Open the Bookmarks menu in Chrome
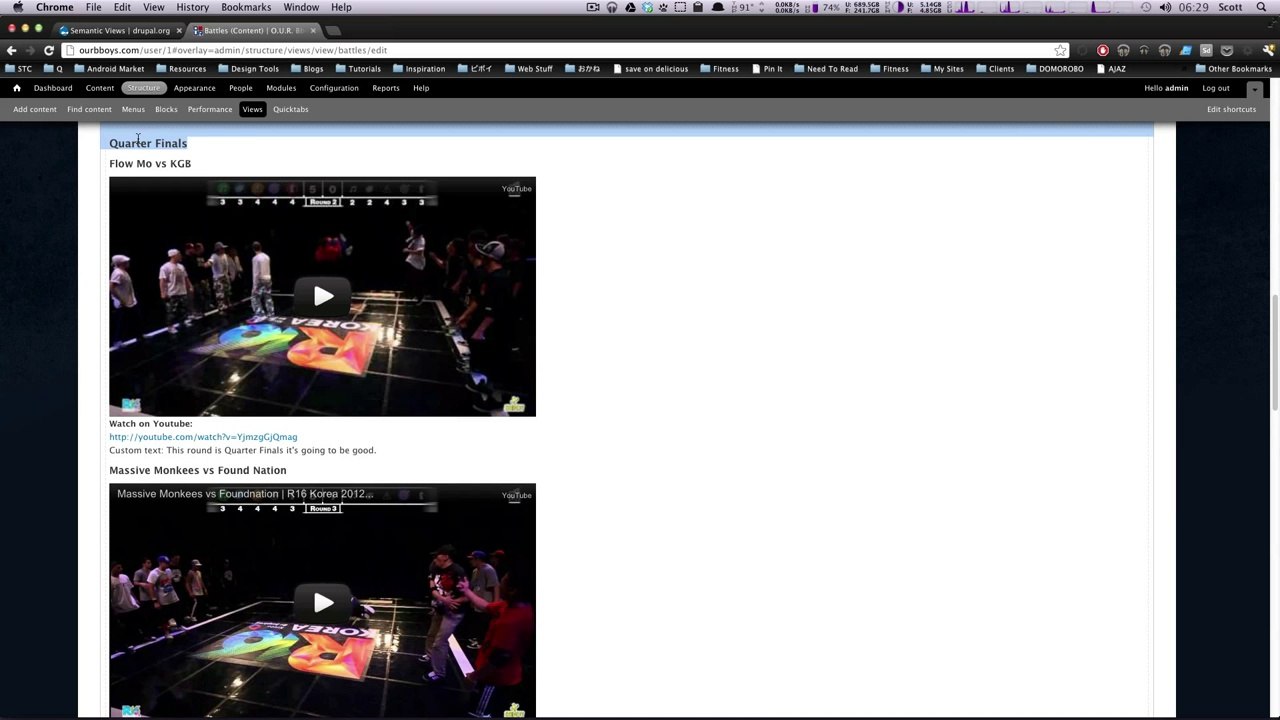 click(x=246, y=7)
